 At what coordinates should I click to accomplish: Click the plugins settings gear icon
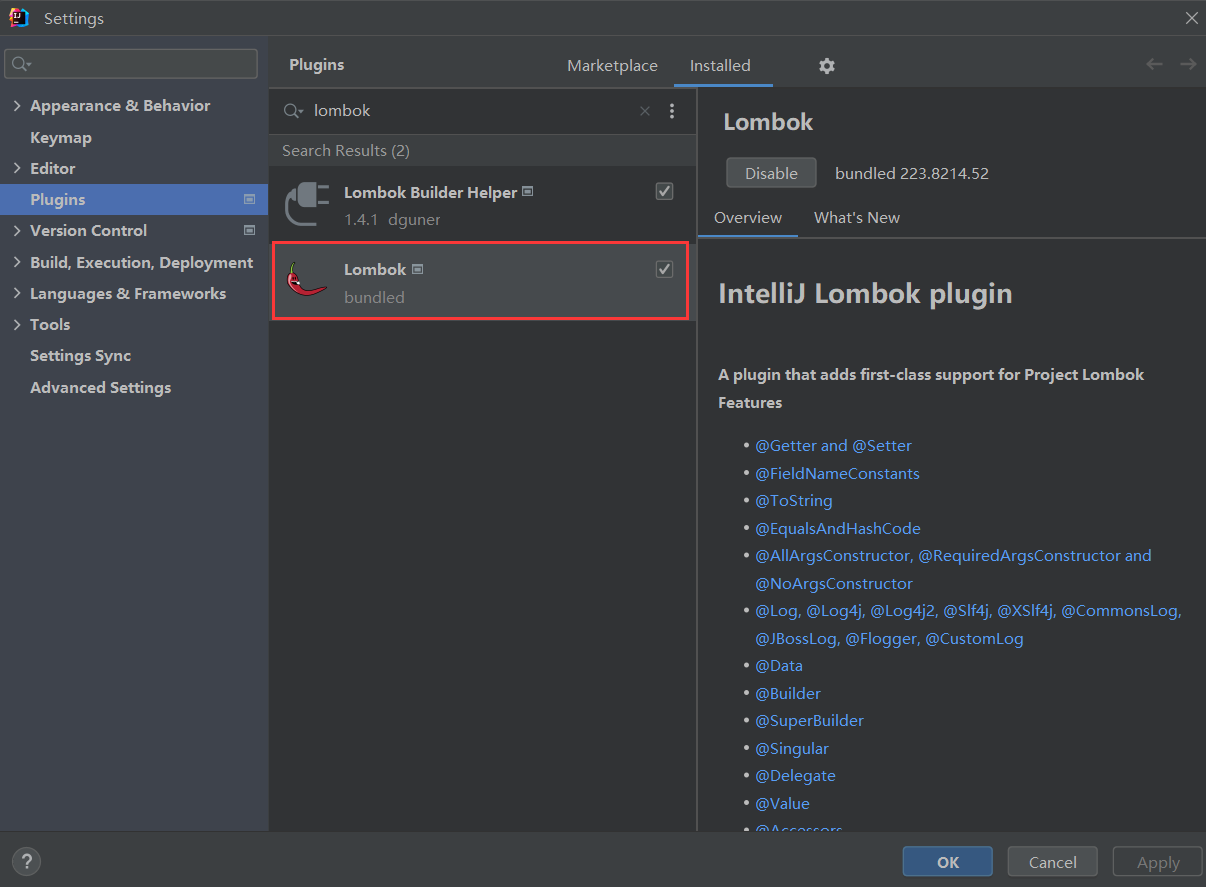pos(826,66)
